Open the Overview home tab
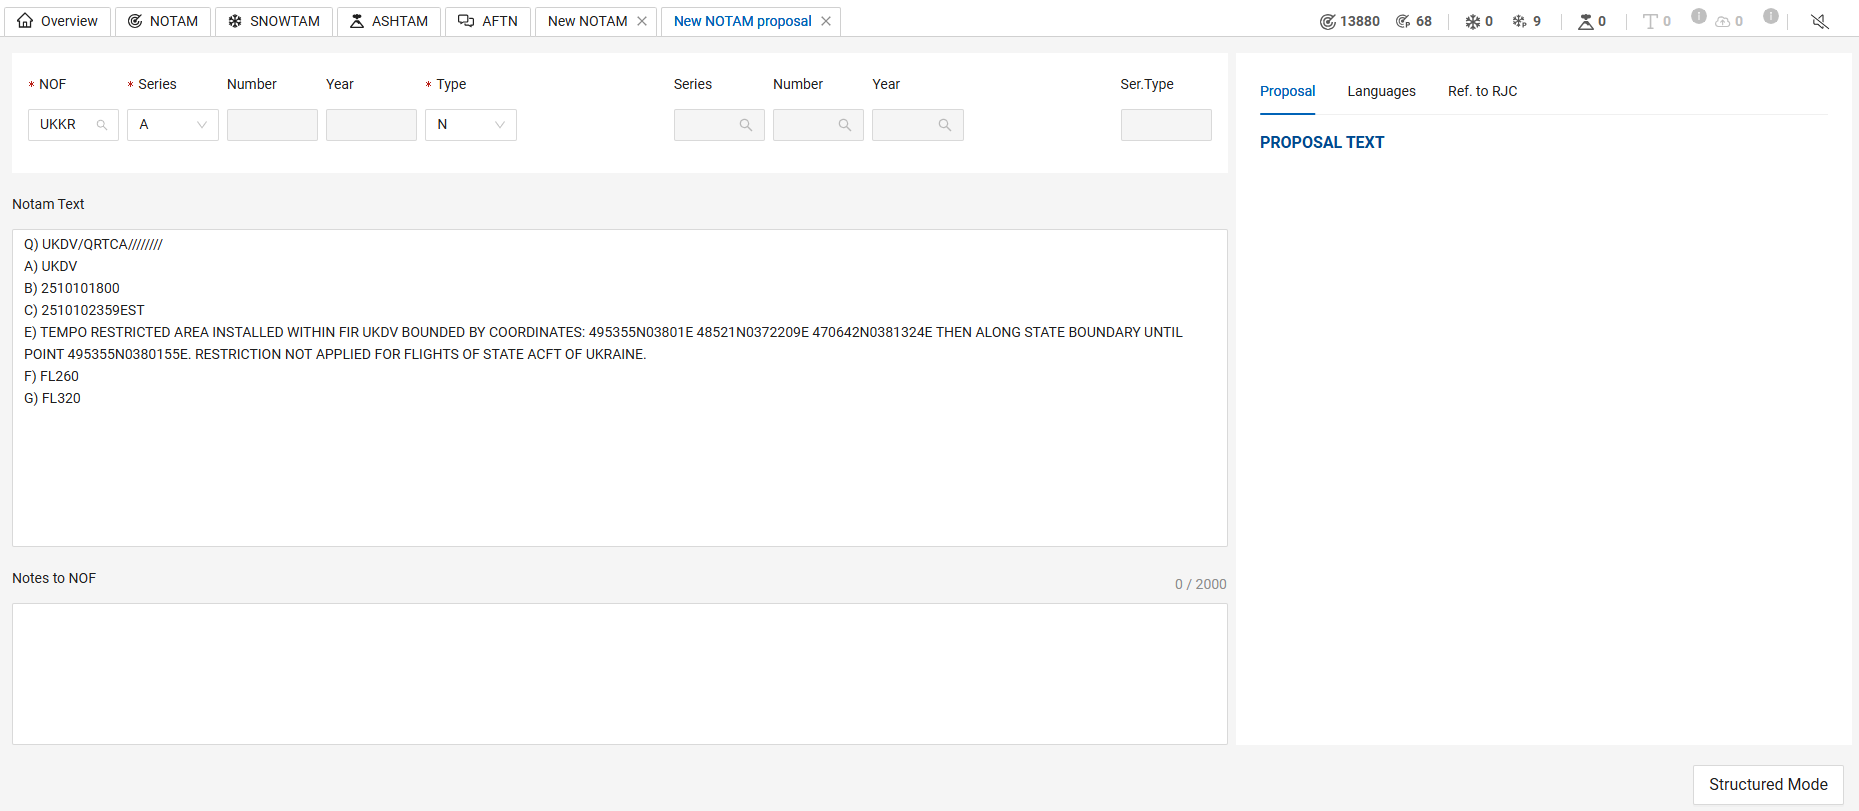The image size is (1859, 811). [x=57, y=21]
